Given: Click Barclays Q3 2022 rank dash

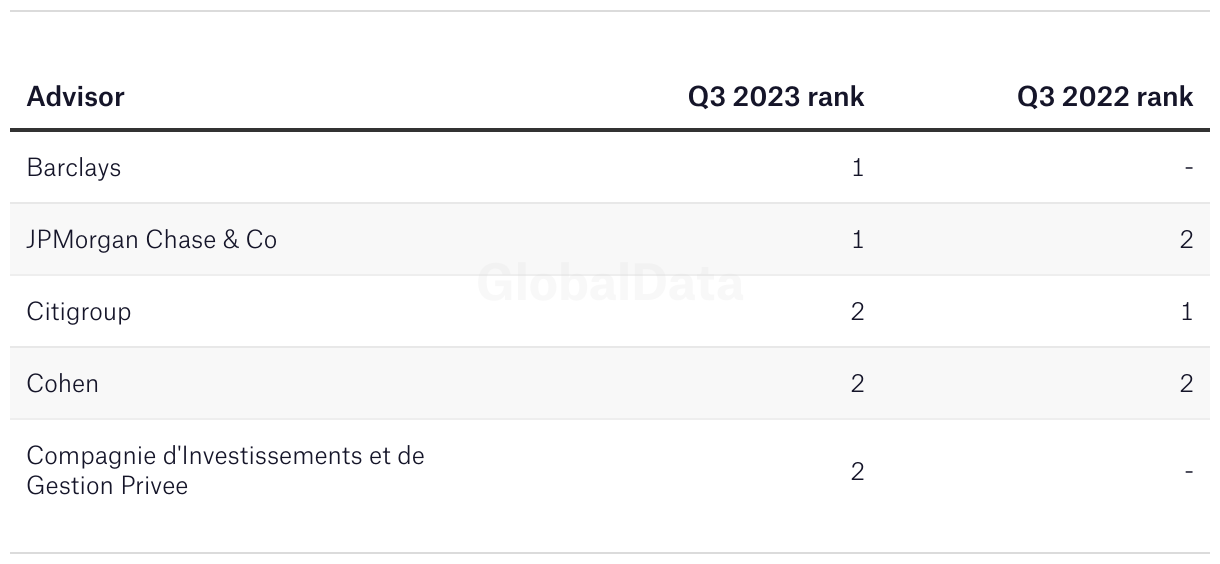Looking at the screenshot, I should (x=1188, y=168).
